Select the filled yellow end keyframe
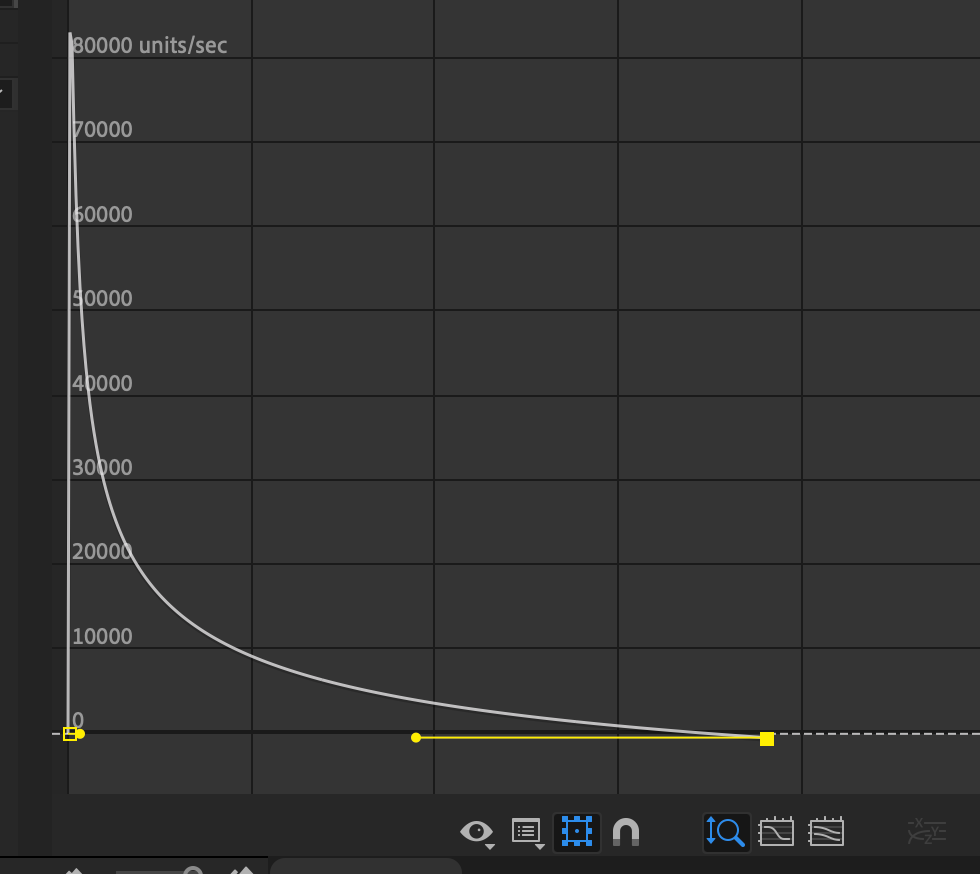Screen dimensions: 980x874 coord(767,739)
